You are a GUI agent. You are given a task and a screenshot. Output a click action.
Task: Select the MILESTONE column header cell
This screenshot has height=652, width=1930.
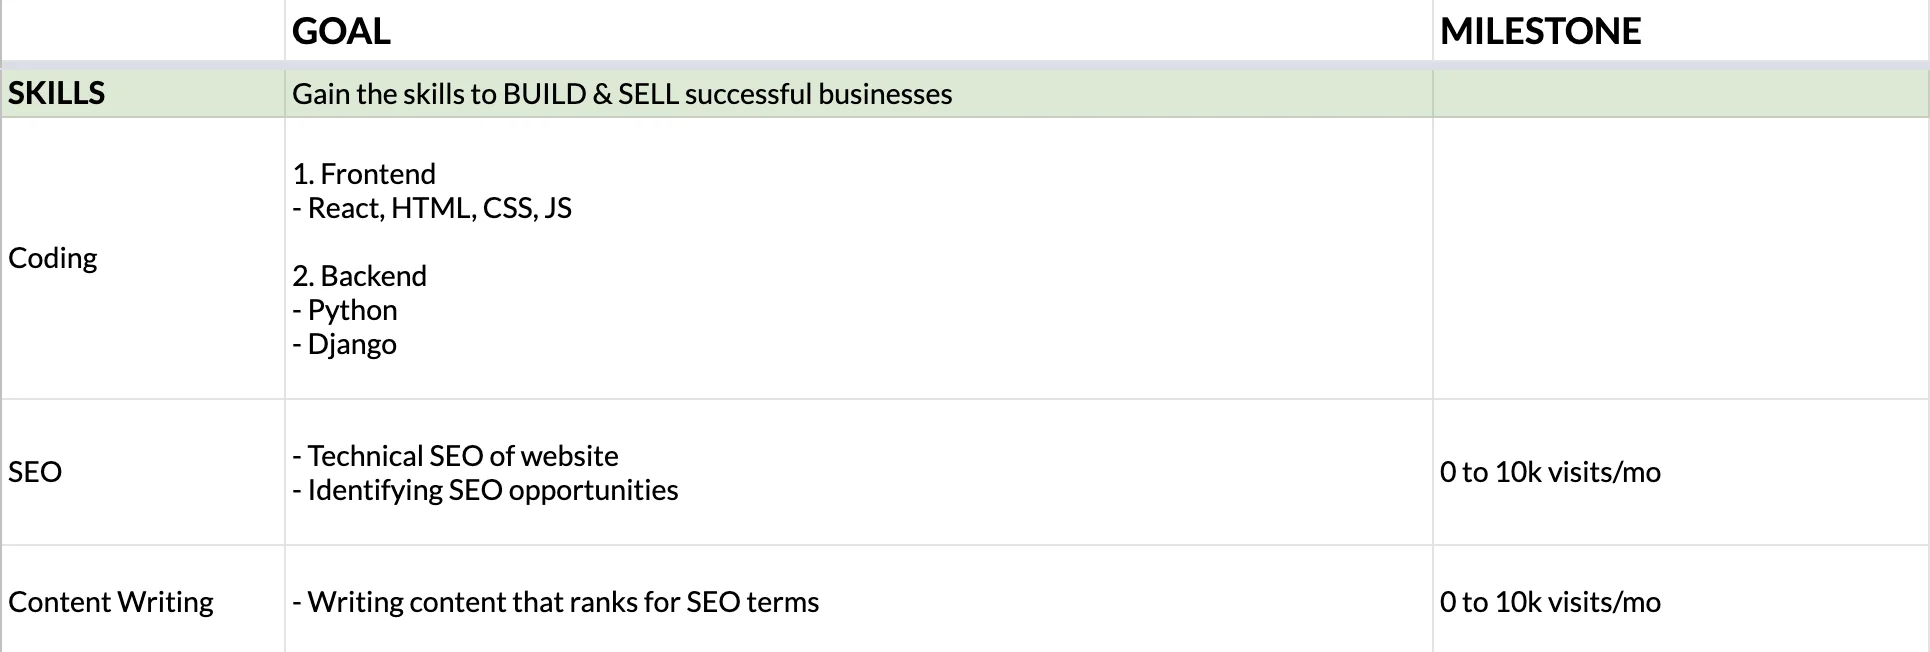point(1540,31)
